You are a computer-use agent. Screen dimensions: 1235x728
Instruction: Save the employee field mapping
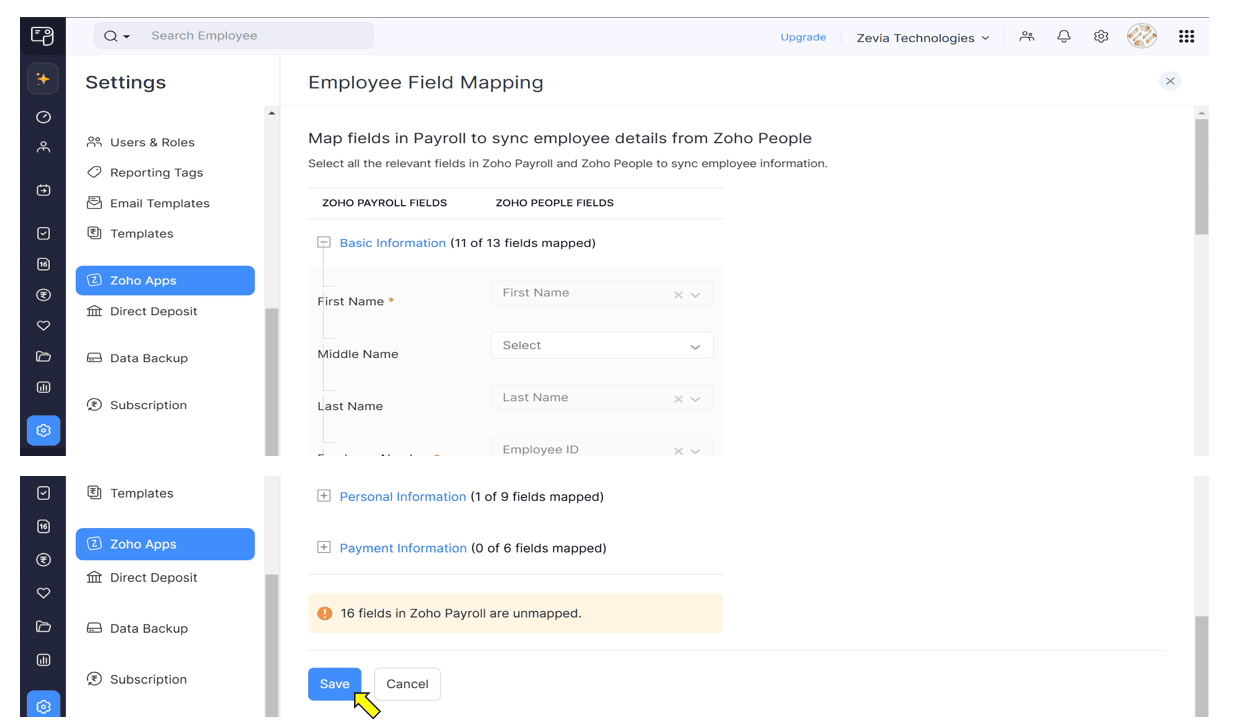point(334,684)
